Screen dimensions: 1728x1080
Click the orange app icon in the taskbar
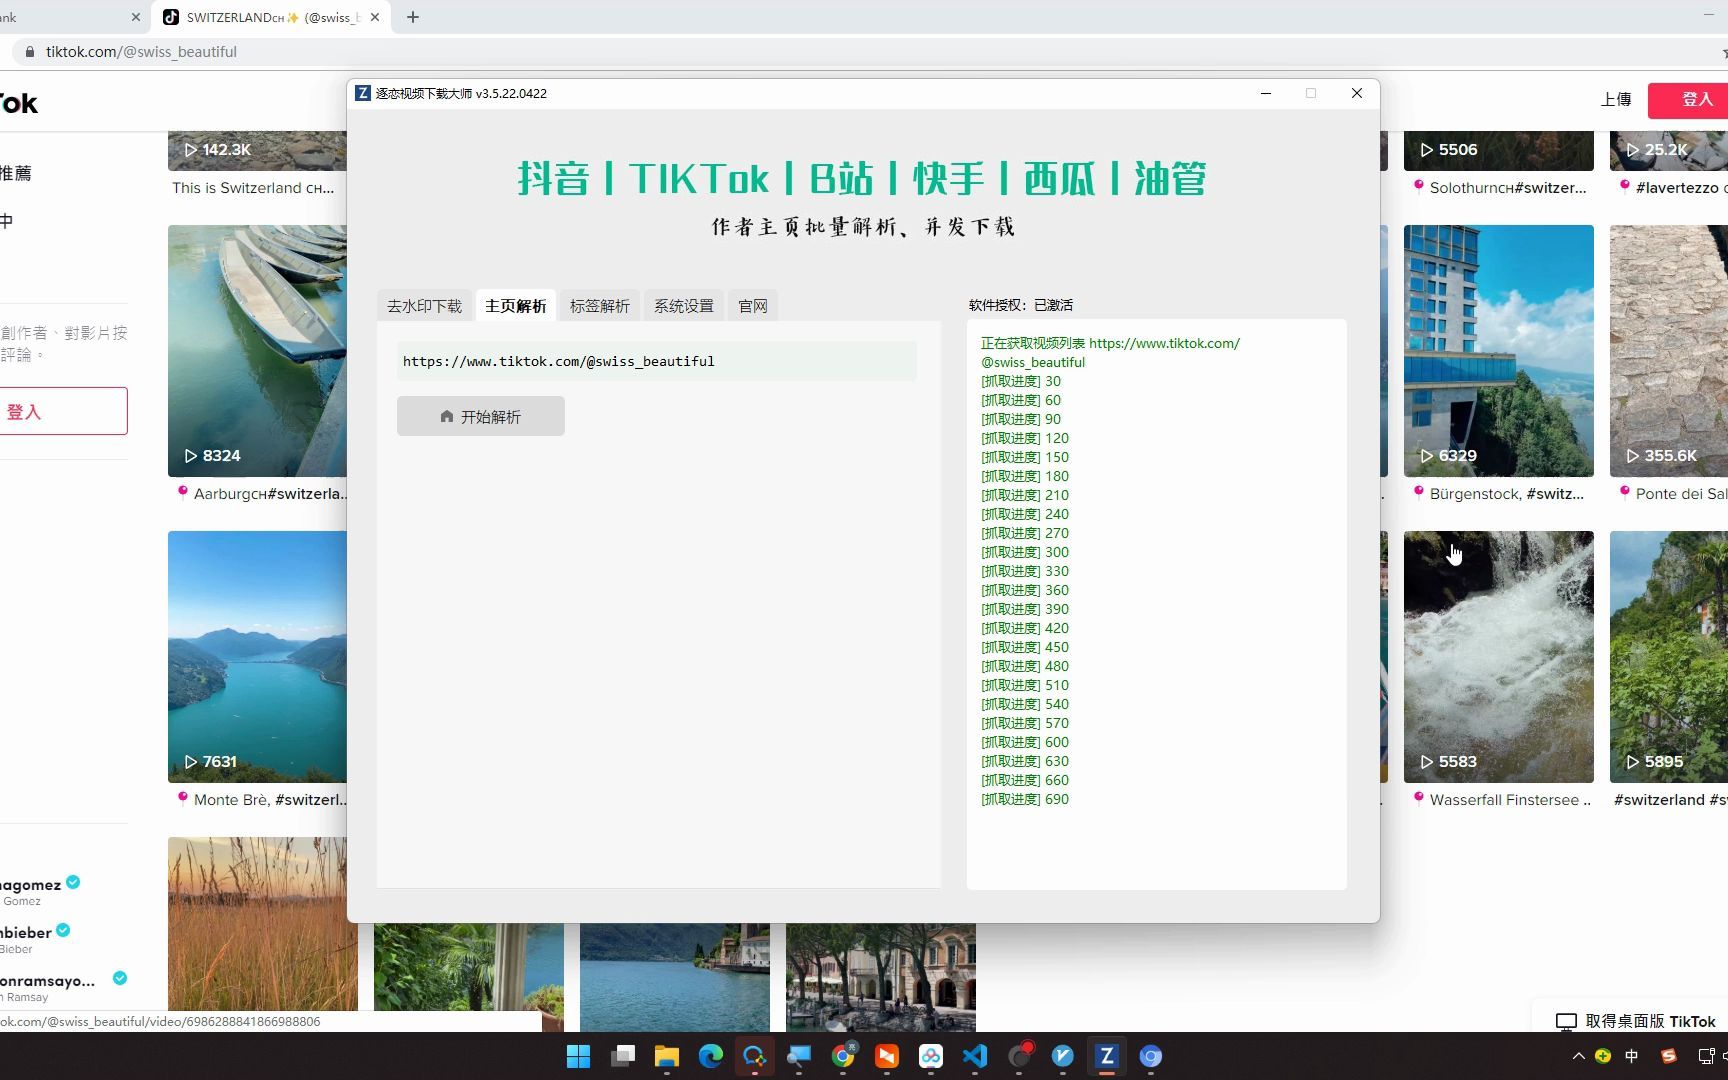pyautogui.click(x=887, y=1056)
